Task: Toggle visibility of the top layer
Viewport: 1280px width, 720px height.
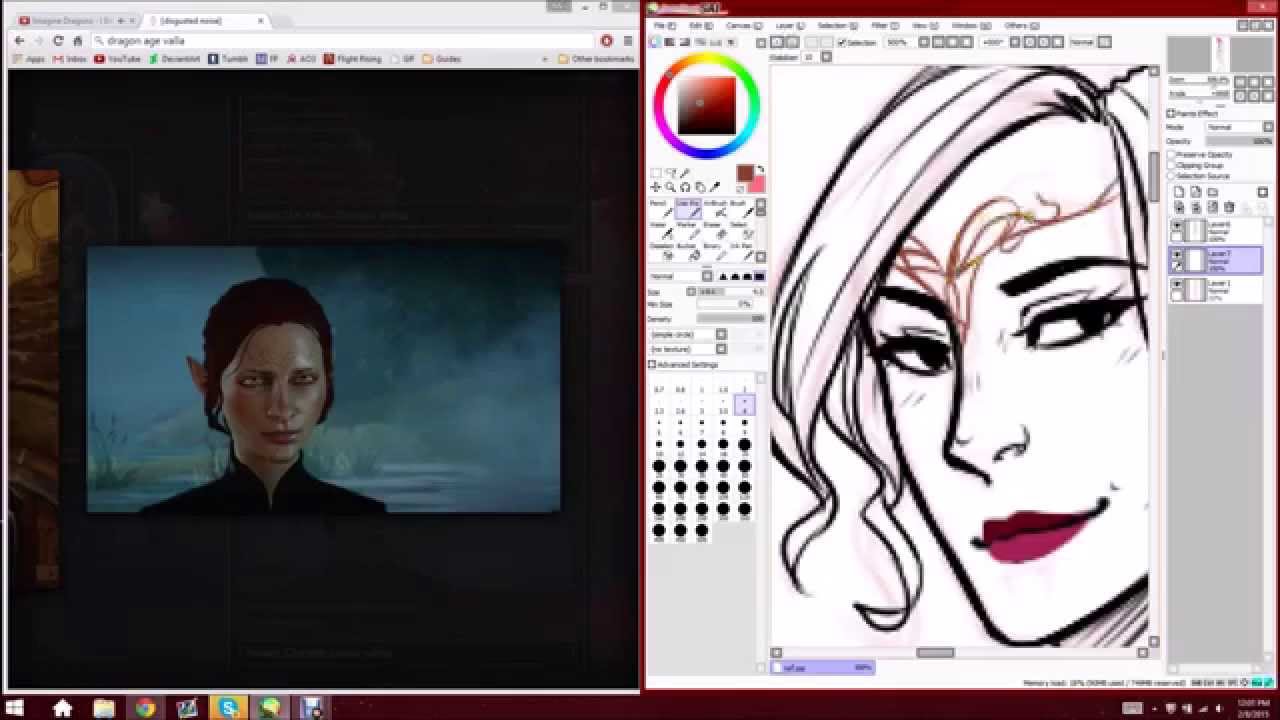Action: tap(1177, 227)
